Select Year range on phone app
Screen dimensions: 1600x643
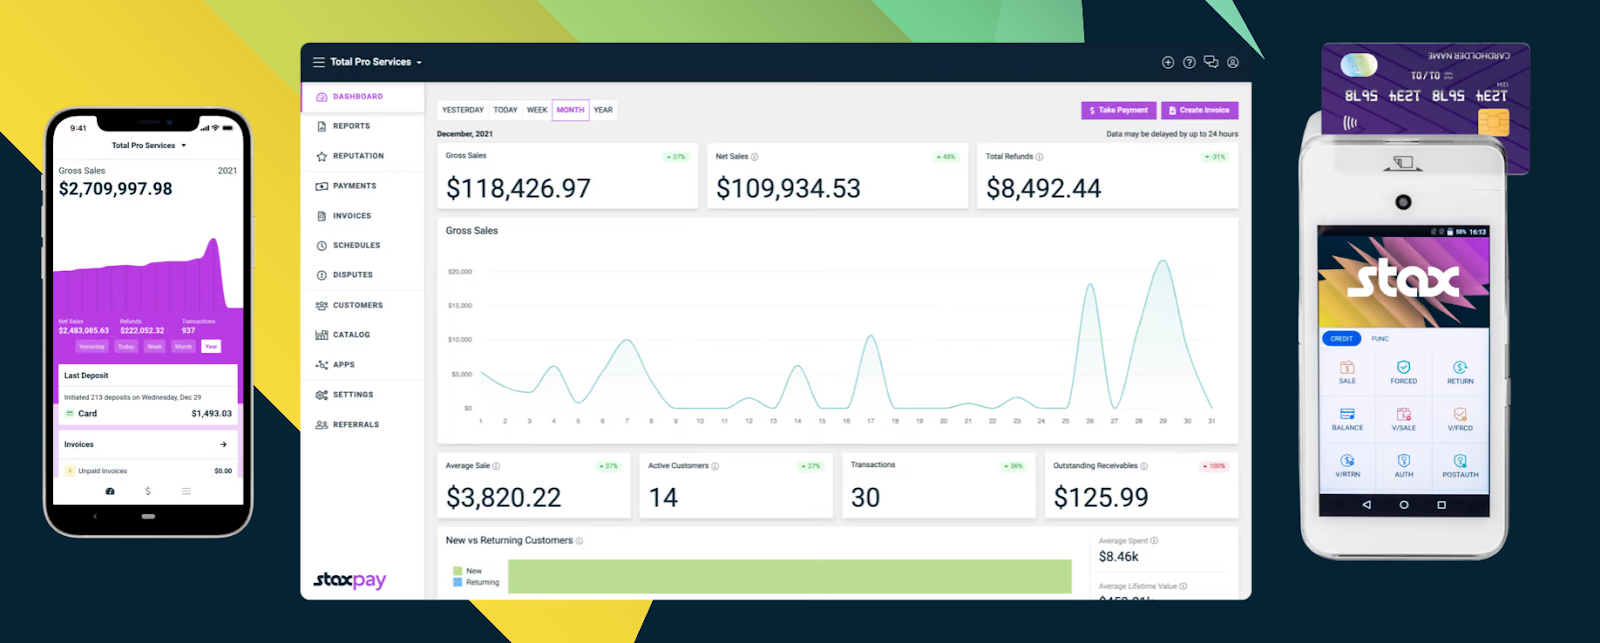coord(211,347)
